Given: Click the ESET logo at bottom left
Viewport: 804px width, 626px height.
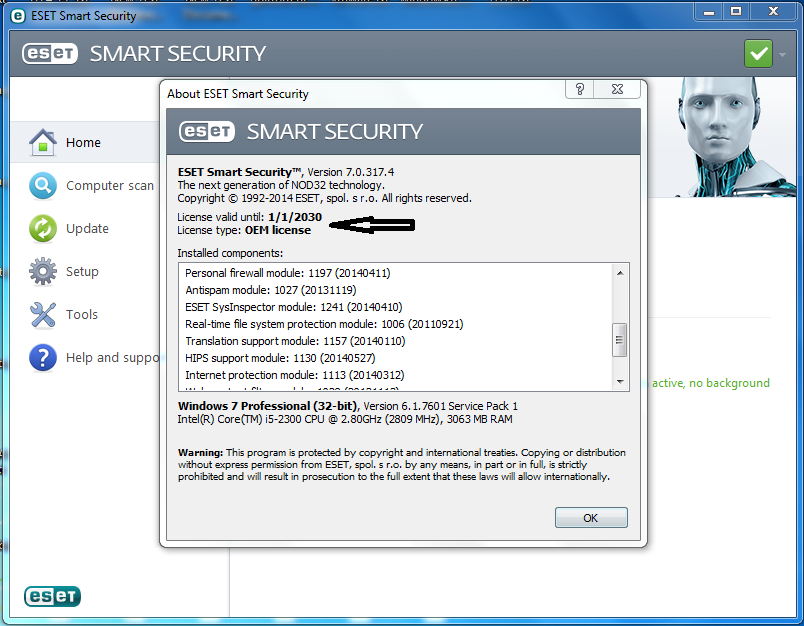Looking at the screenshot, I should pyautogui.click(x=52, y=596).
